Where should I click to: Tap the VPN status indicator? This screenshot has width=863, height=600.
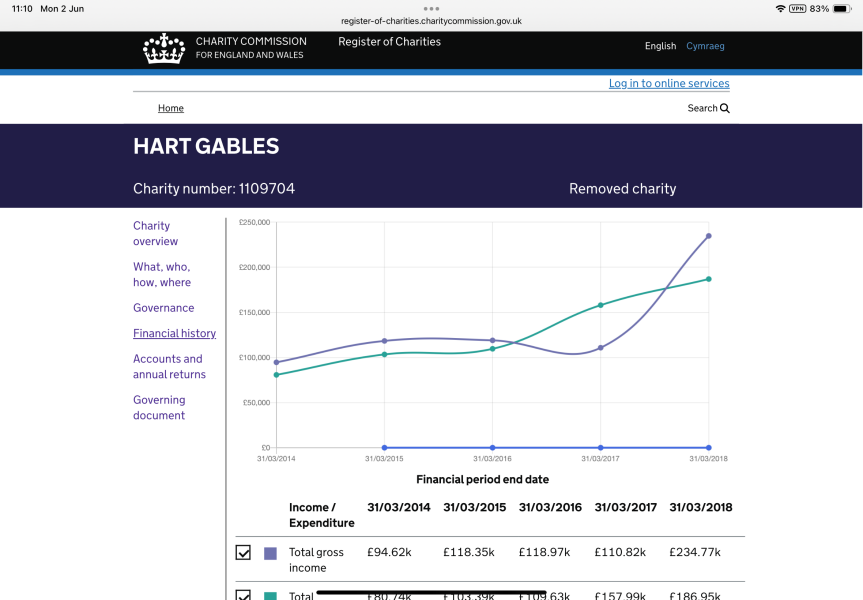(797, 8)
